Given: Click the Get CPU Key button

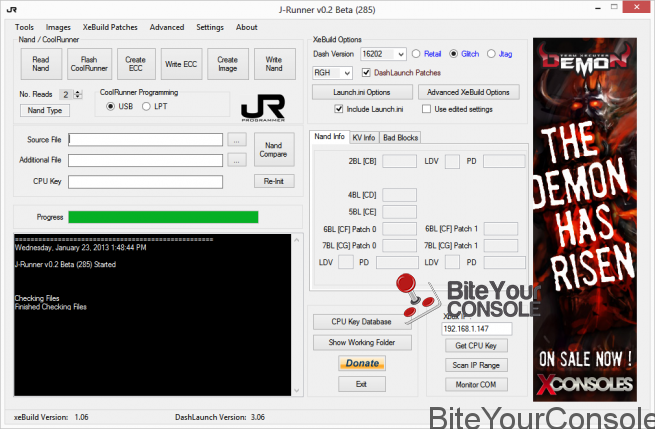Looking at the screenshot, I should click(476, 346).
